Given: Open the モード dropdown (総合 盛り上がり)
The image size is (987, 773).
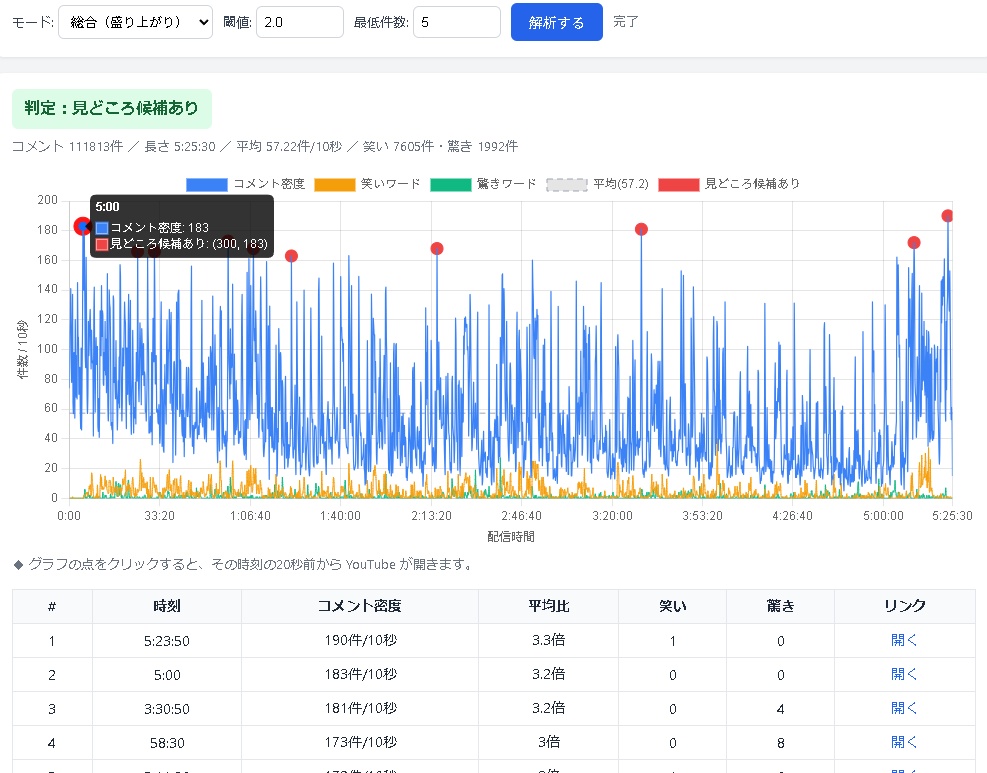Looking at the screenshot, I should [x=135, y=22].
